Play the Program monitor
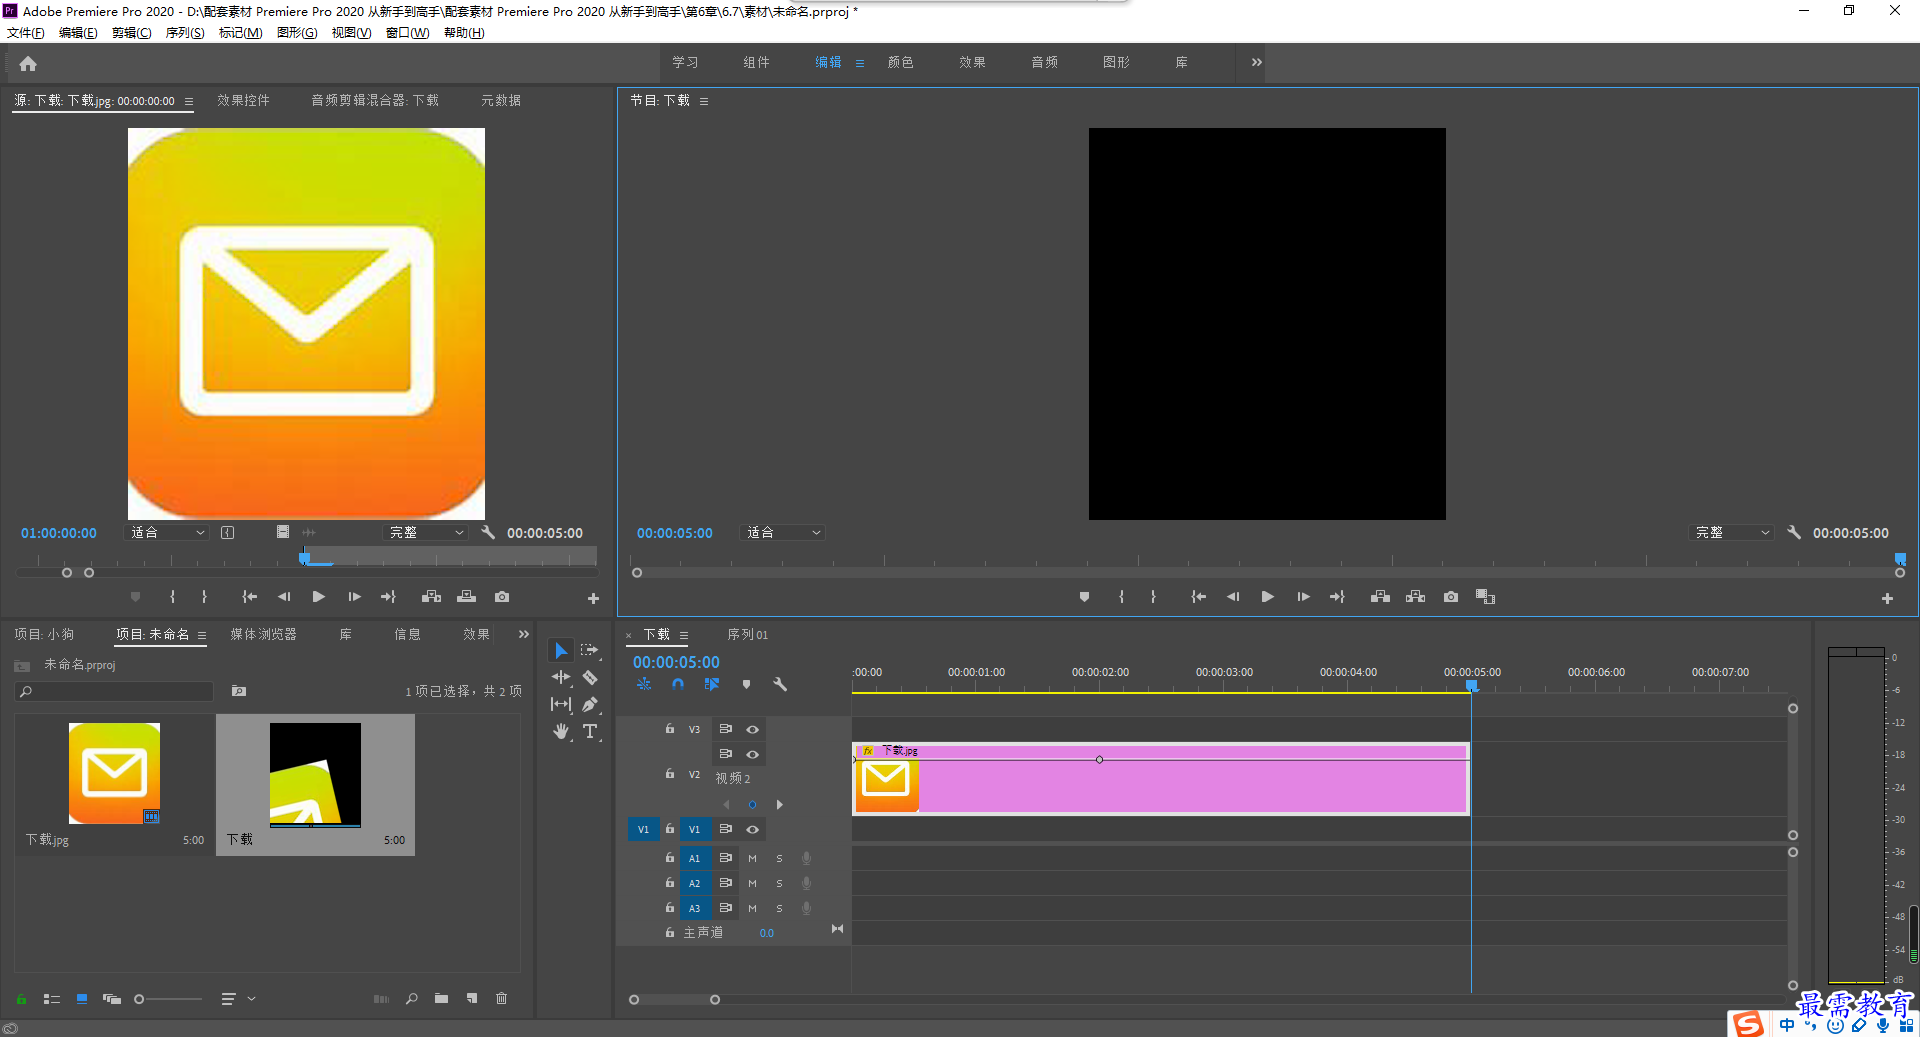Viewport: 1920px width, 1037px height. (1267, 597)
